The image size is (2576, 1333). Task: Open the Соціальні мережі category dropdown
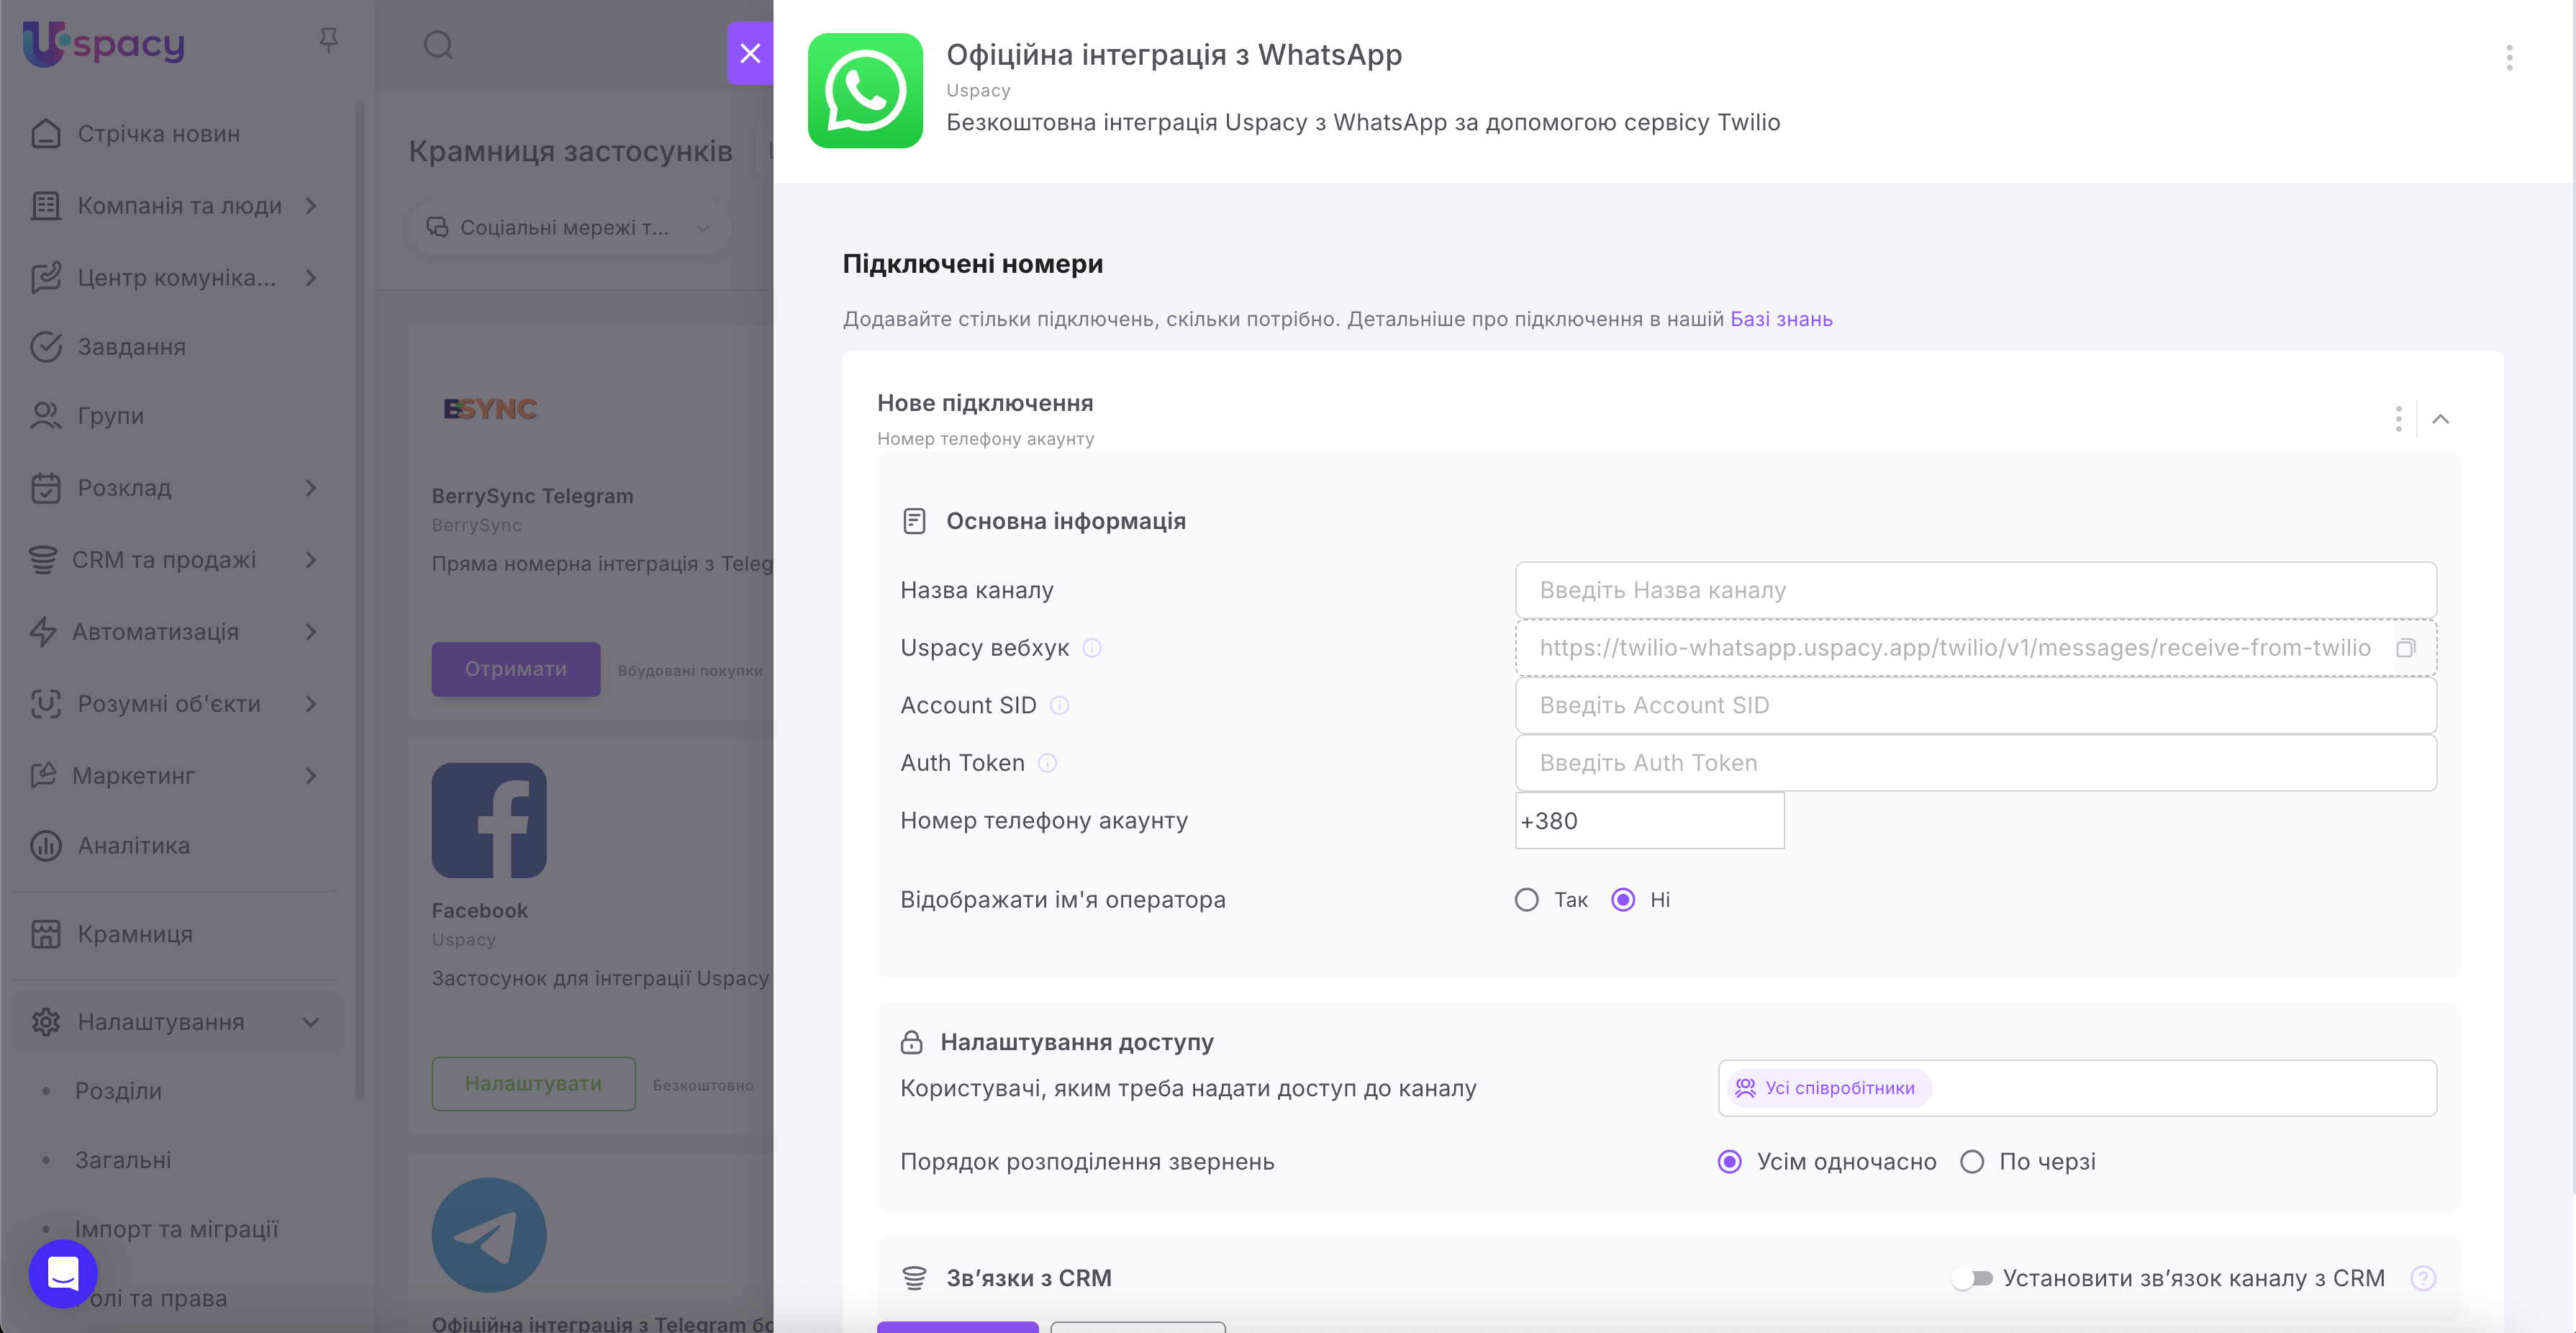[569, 228]
